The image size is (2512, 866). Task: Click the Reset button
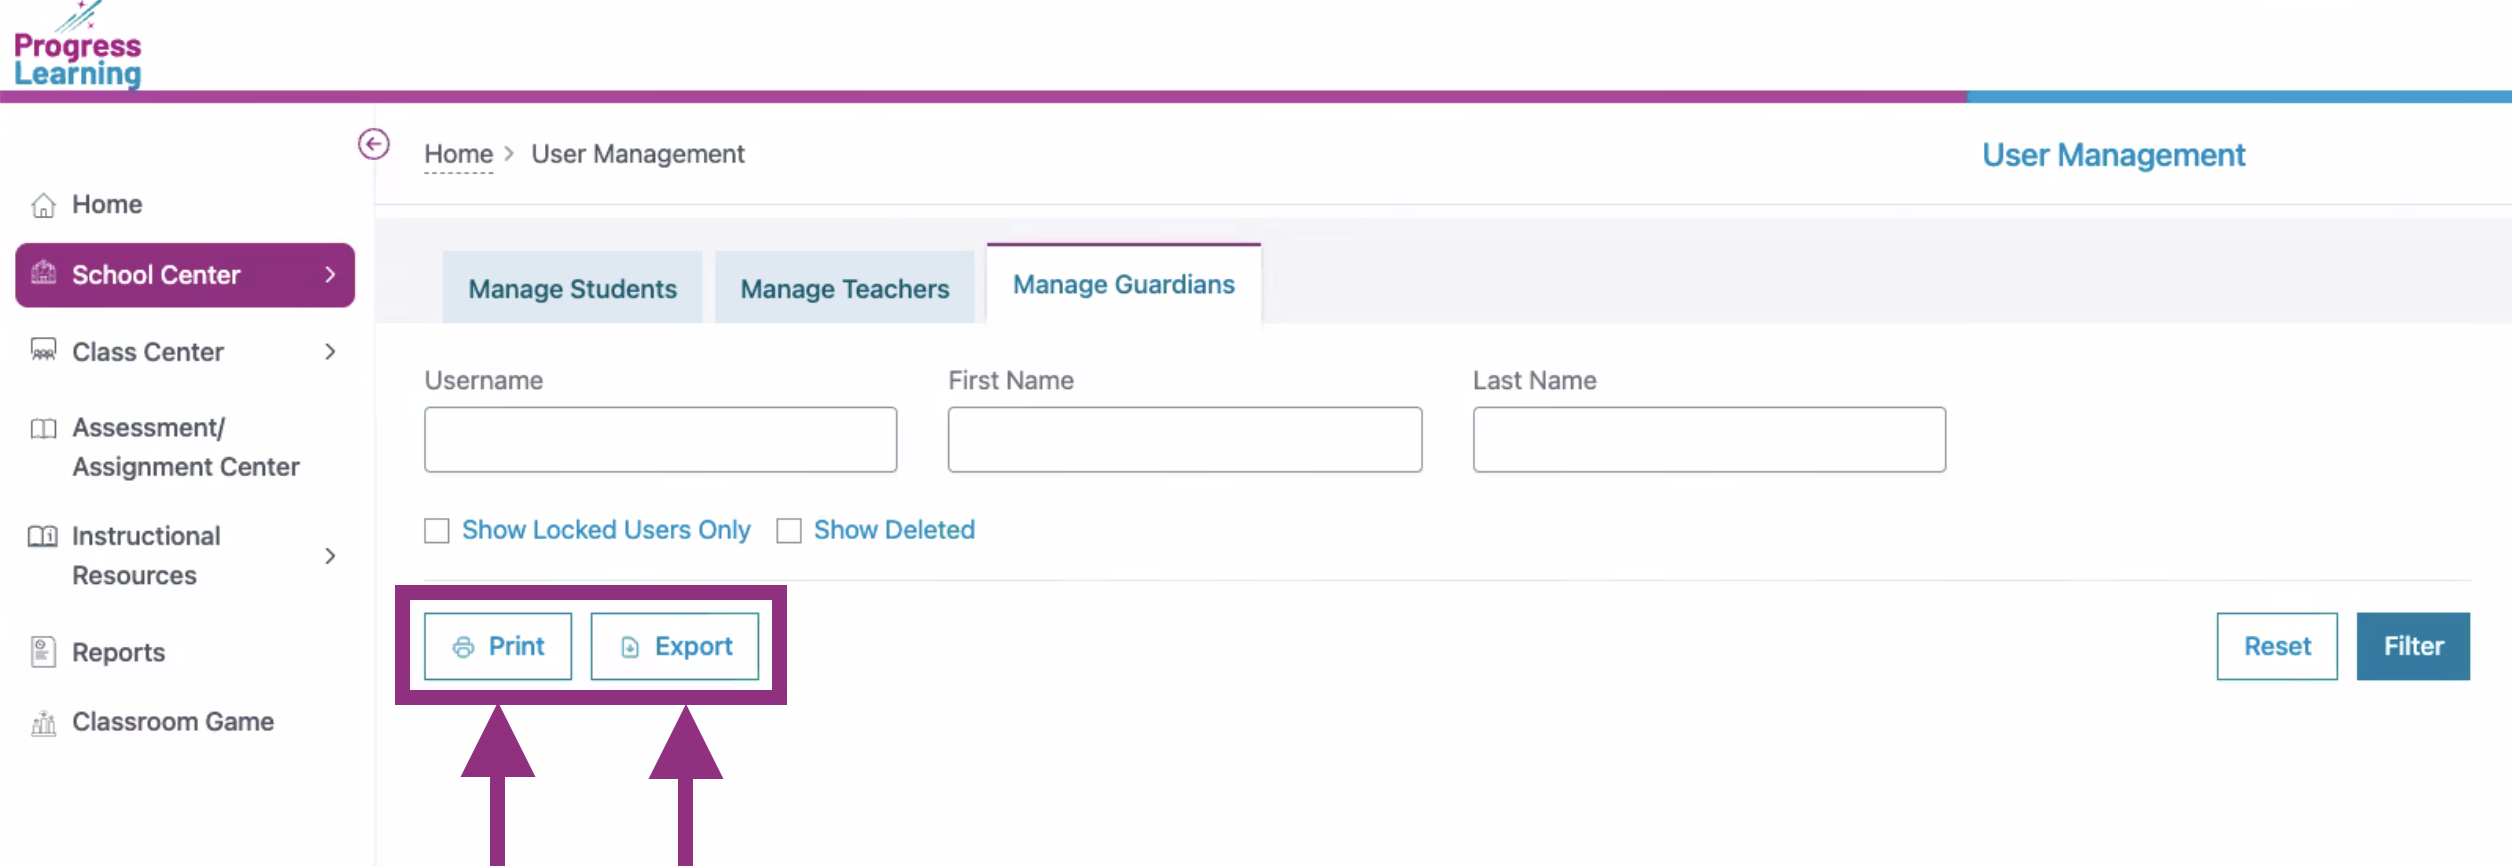(2276, 646)
